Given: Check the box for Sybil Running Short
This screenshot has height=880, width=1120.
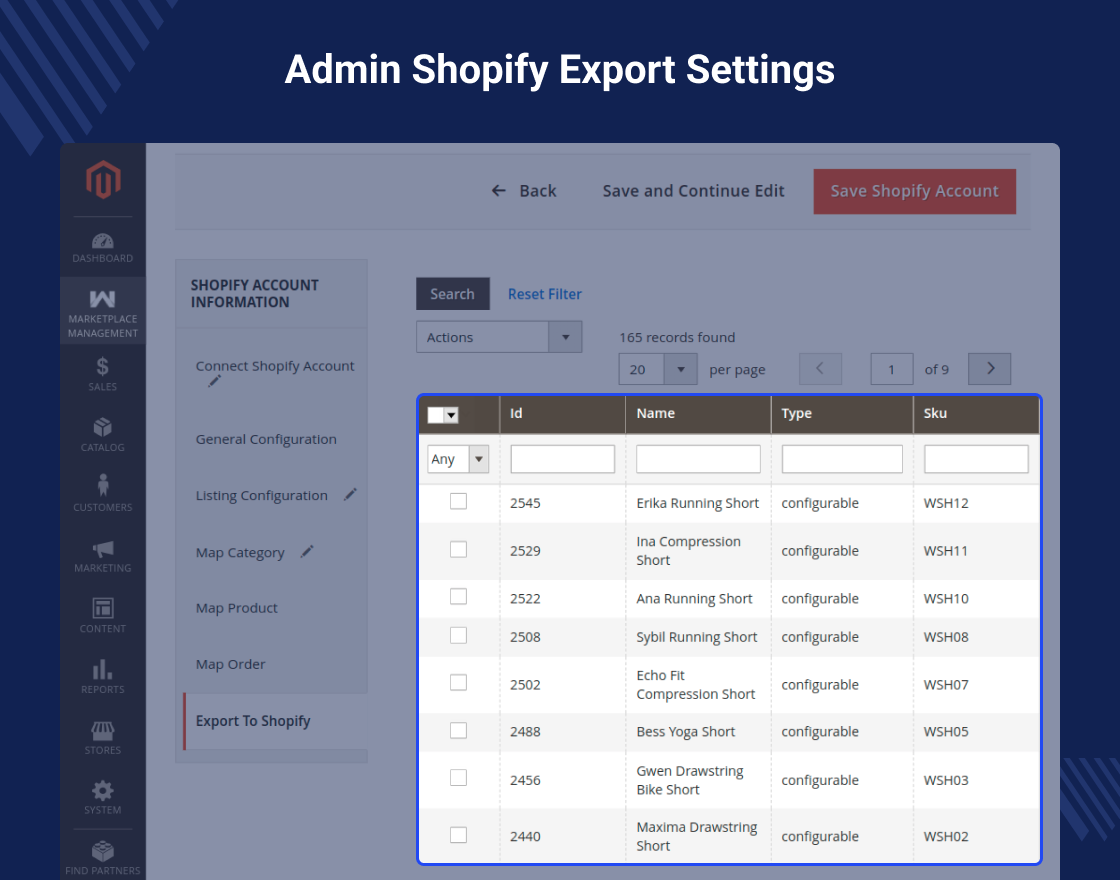Looking at the screenshot, I should [459, 635].
